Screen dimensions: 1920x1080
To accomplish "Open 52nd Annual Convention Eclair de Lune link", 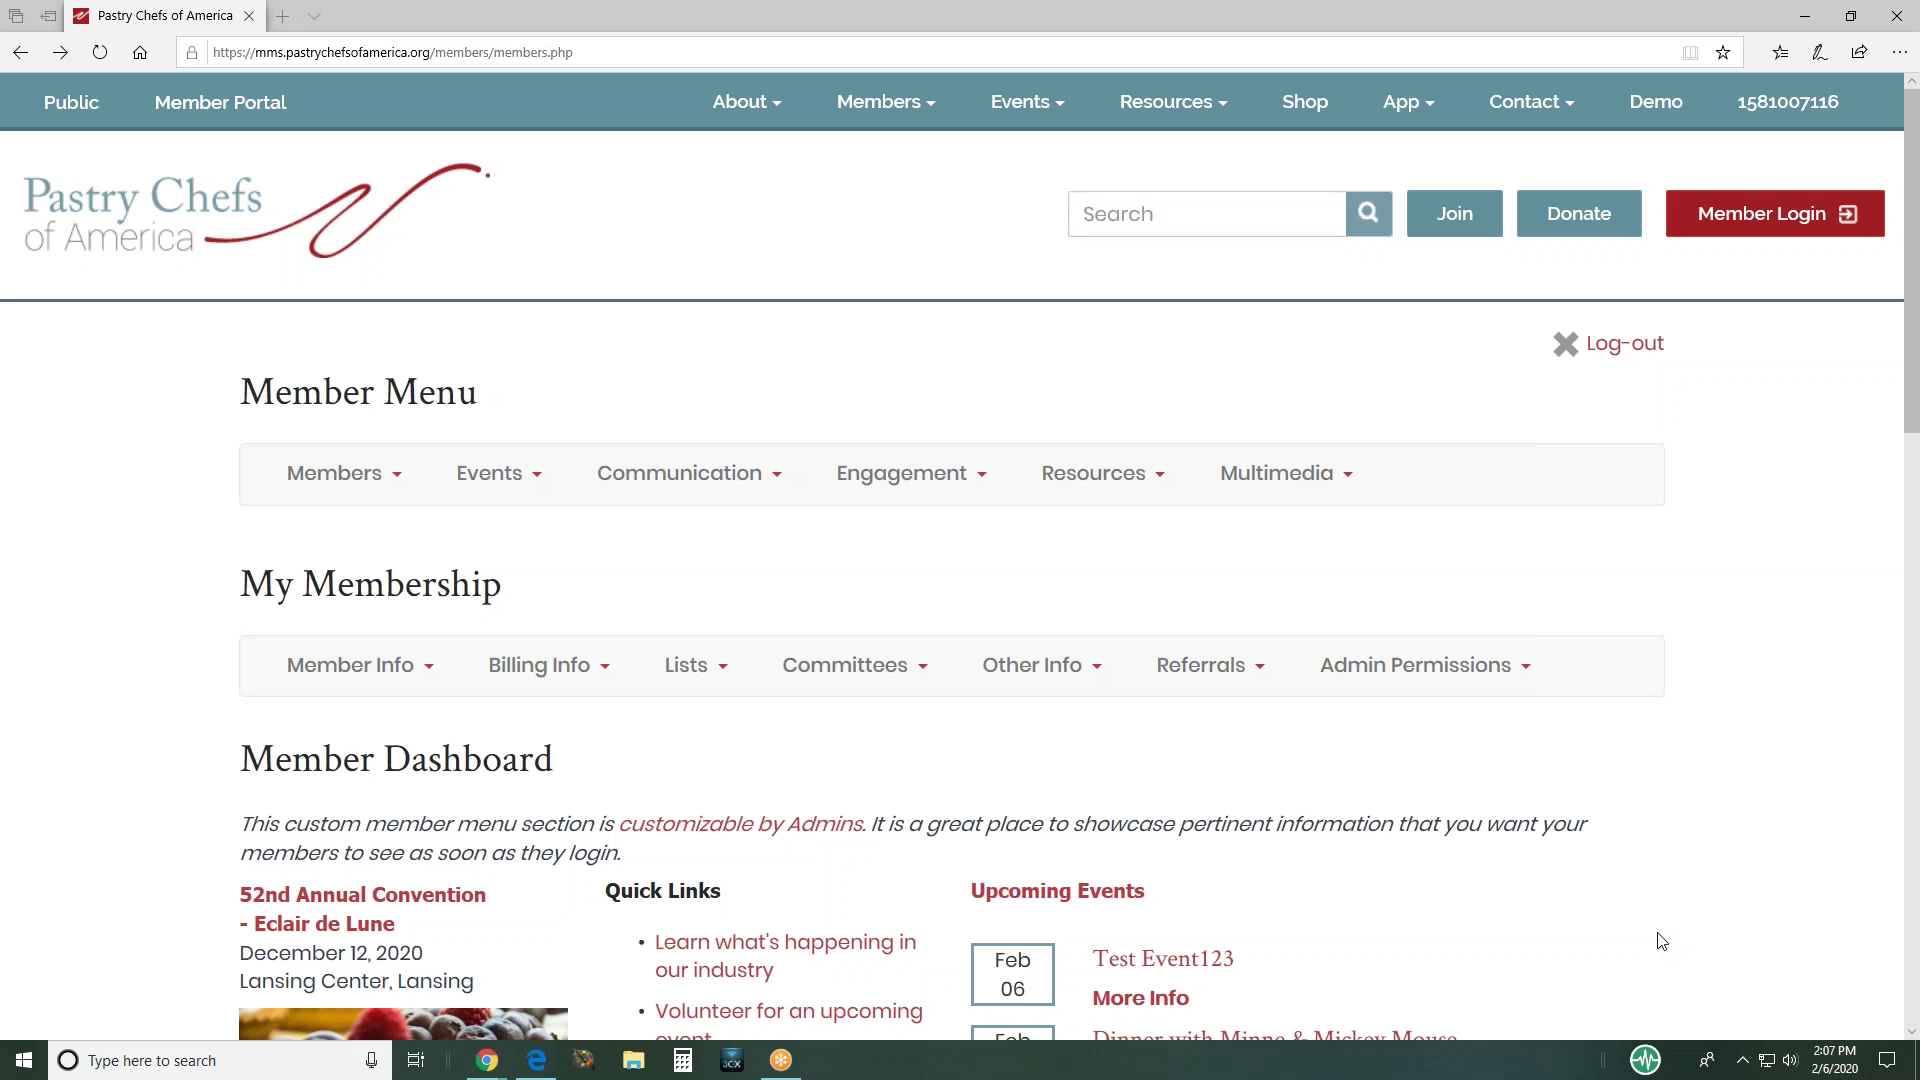I will 362,909.
